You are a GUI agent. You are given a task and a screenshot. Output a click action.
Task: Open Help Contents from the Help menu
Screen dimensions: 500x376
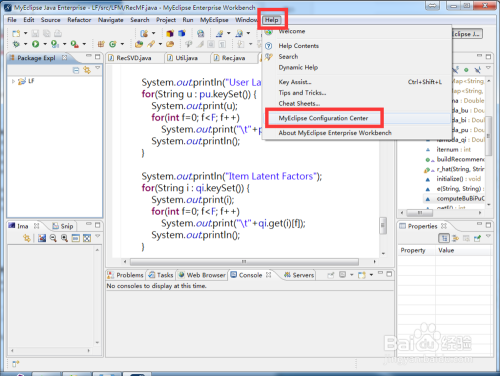tap(299, 46)
